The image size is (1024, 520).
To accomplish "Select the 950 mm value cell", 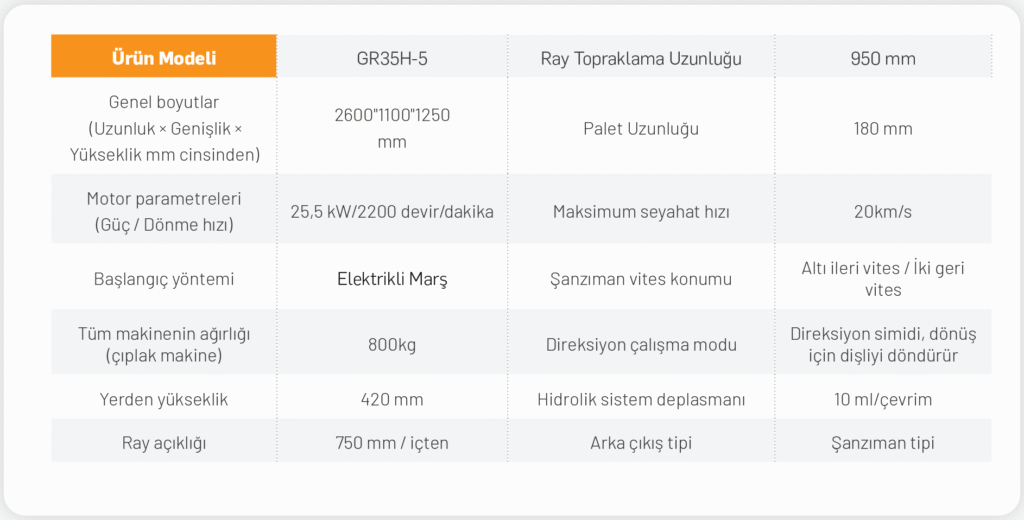I will coord(883,58).
